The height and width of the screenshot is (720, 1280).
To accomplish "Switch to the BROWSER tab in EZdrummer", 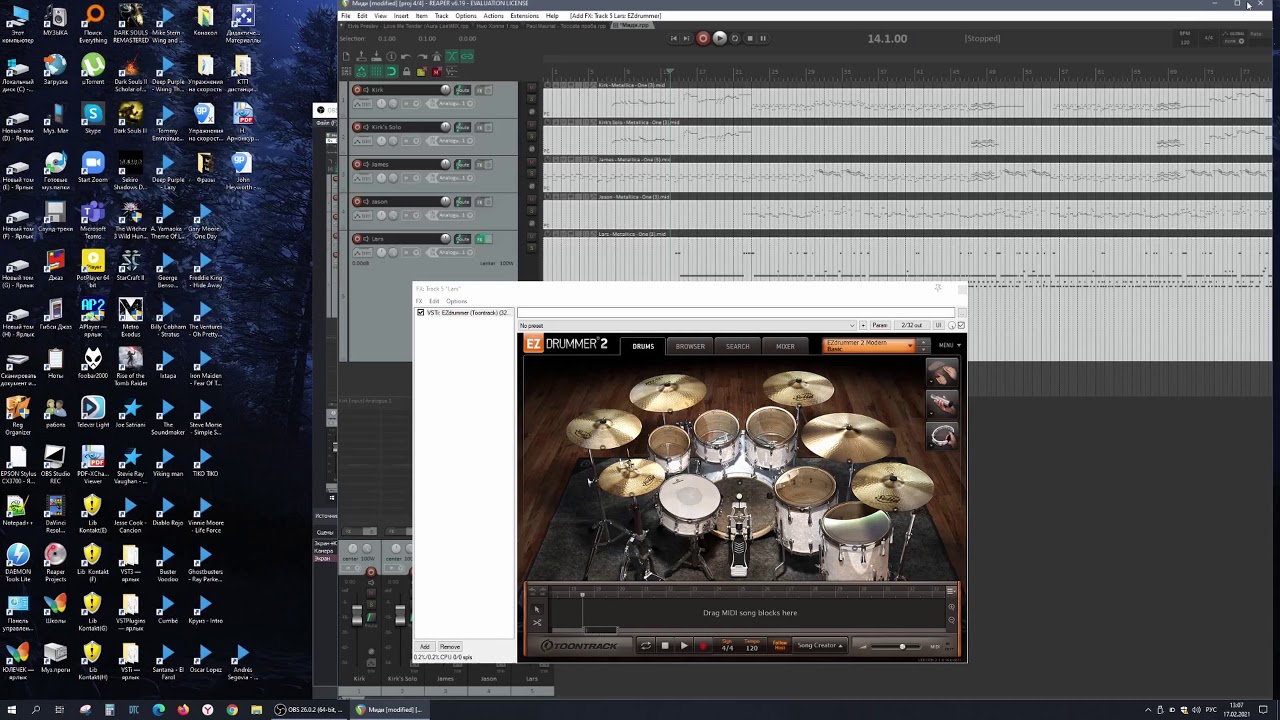I will click(690, 346).
